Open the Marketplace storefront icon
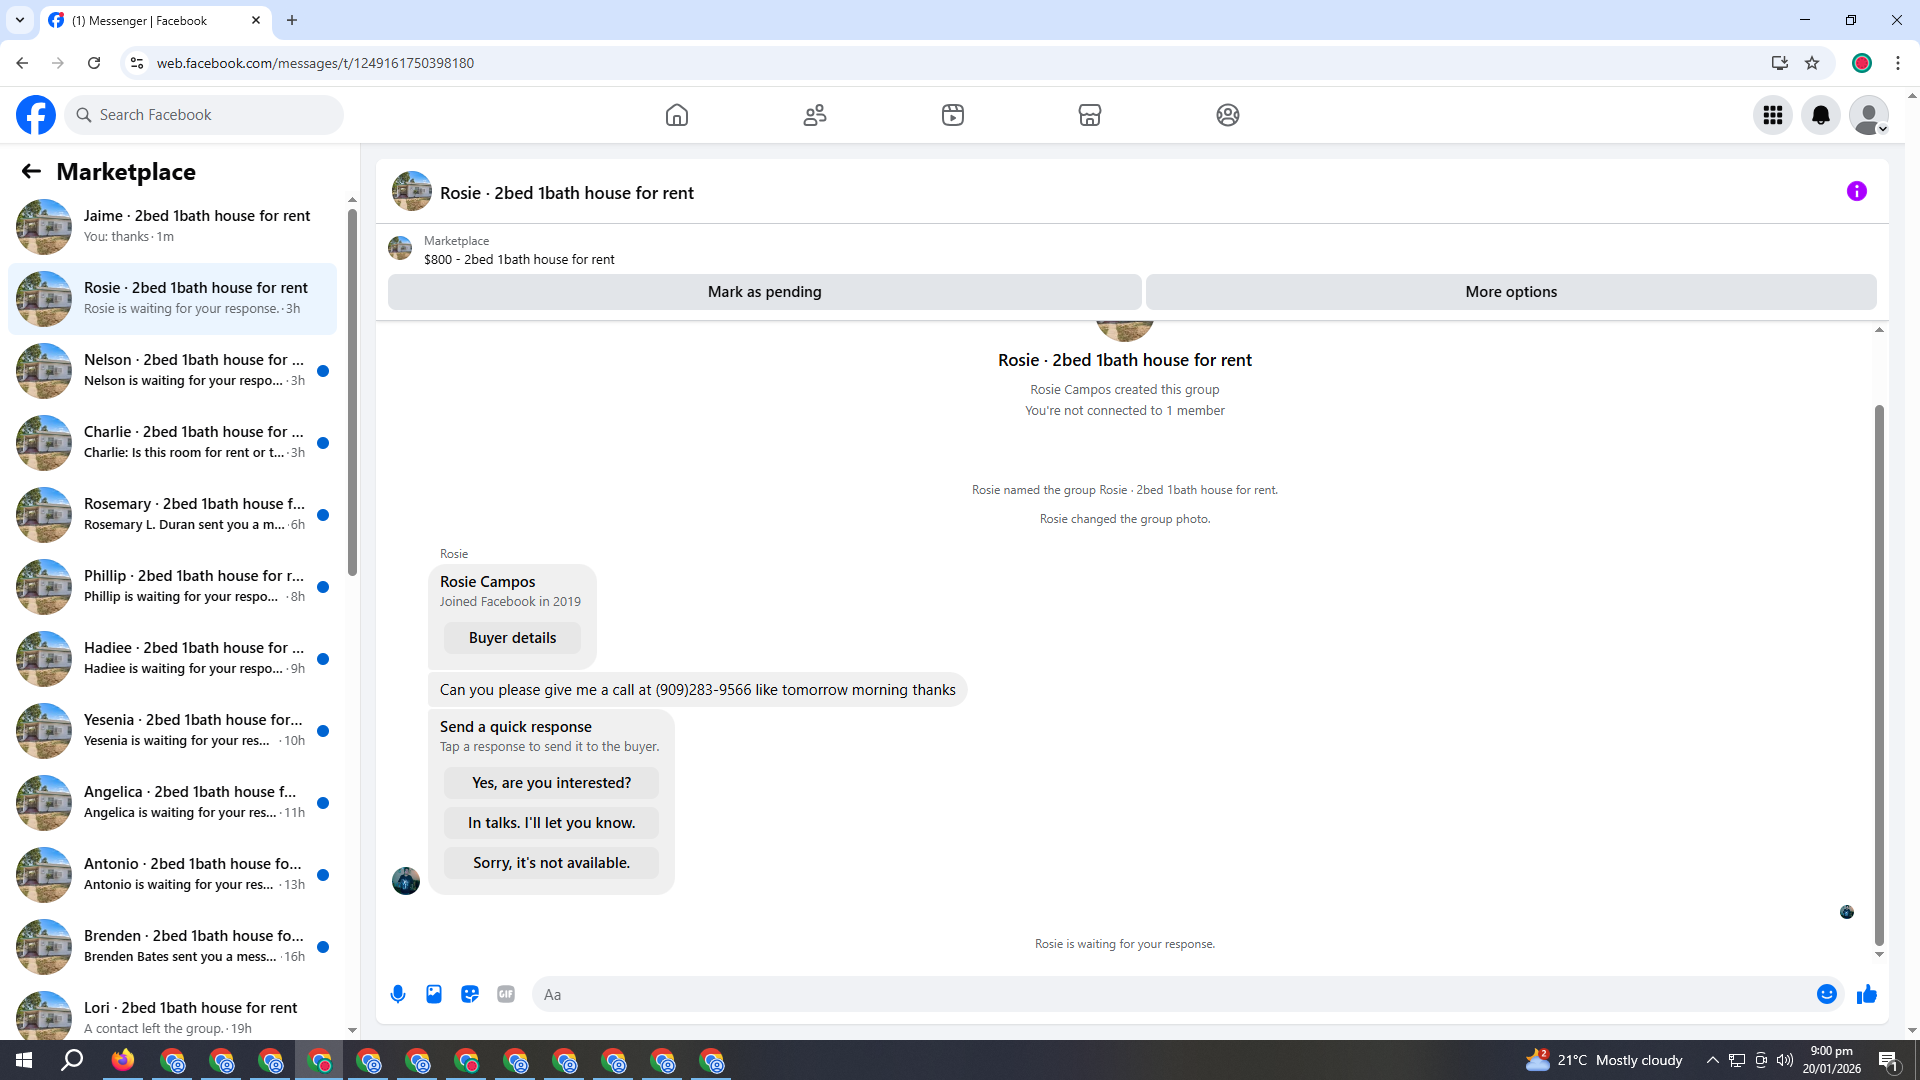 click(x=1090, y=115)
